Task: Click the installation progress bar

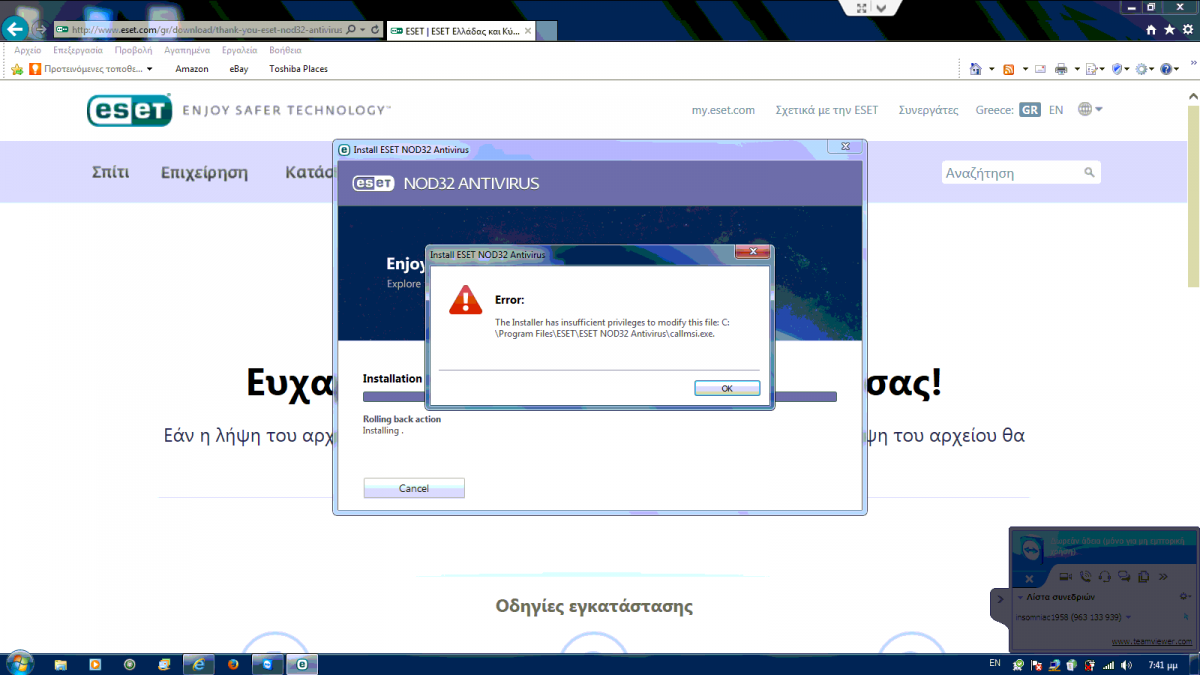Action: click(x=599, y=397)
